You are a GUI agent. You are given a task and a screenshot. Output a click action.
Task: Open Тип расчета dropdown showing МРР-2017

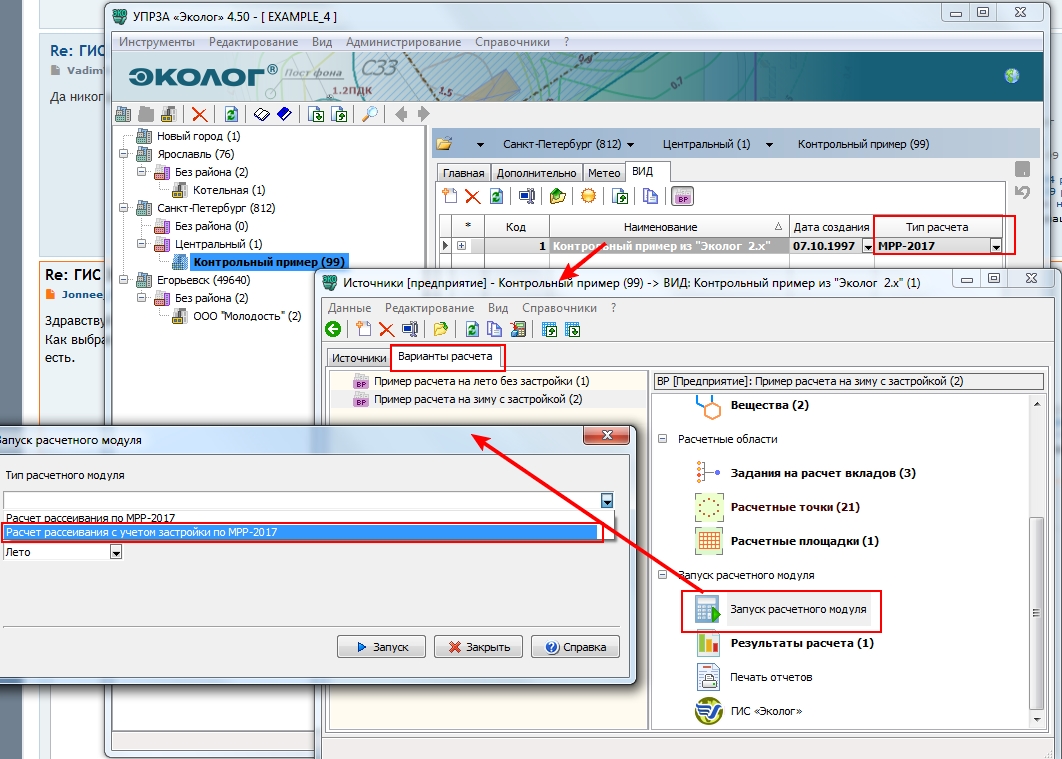pyautogui.click(x=996, y=246)
